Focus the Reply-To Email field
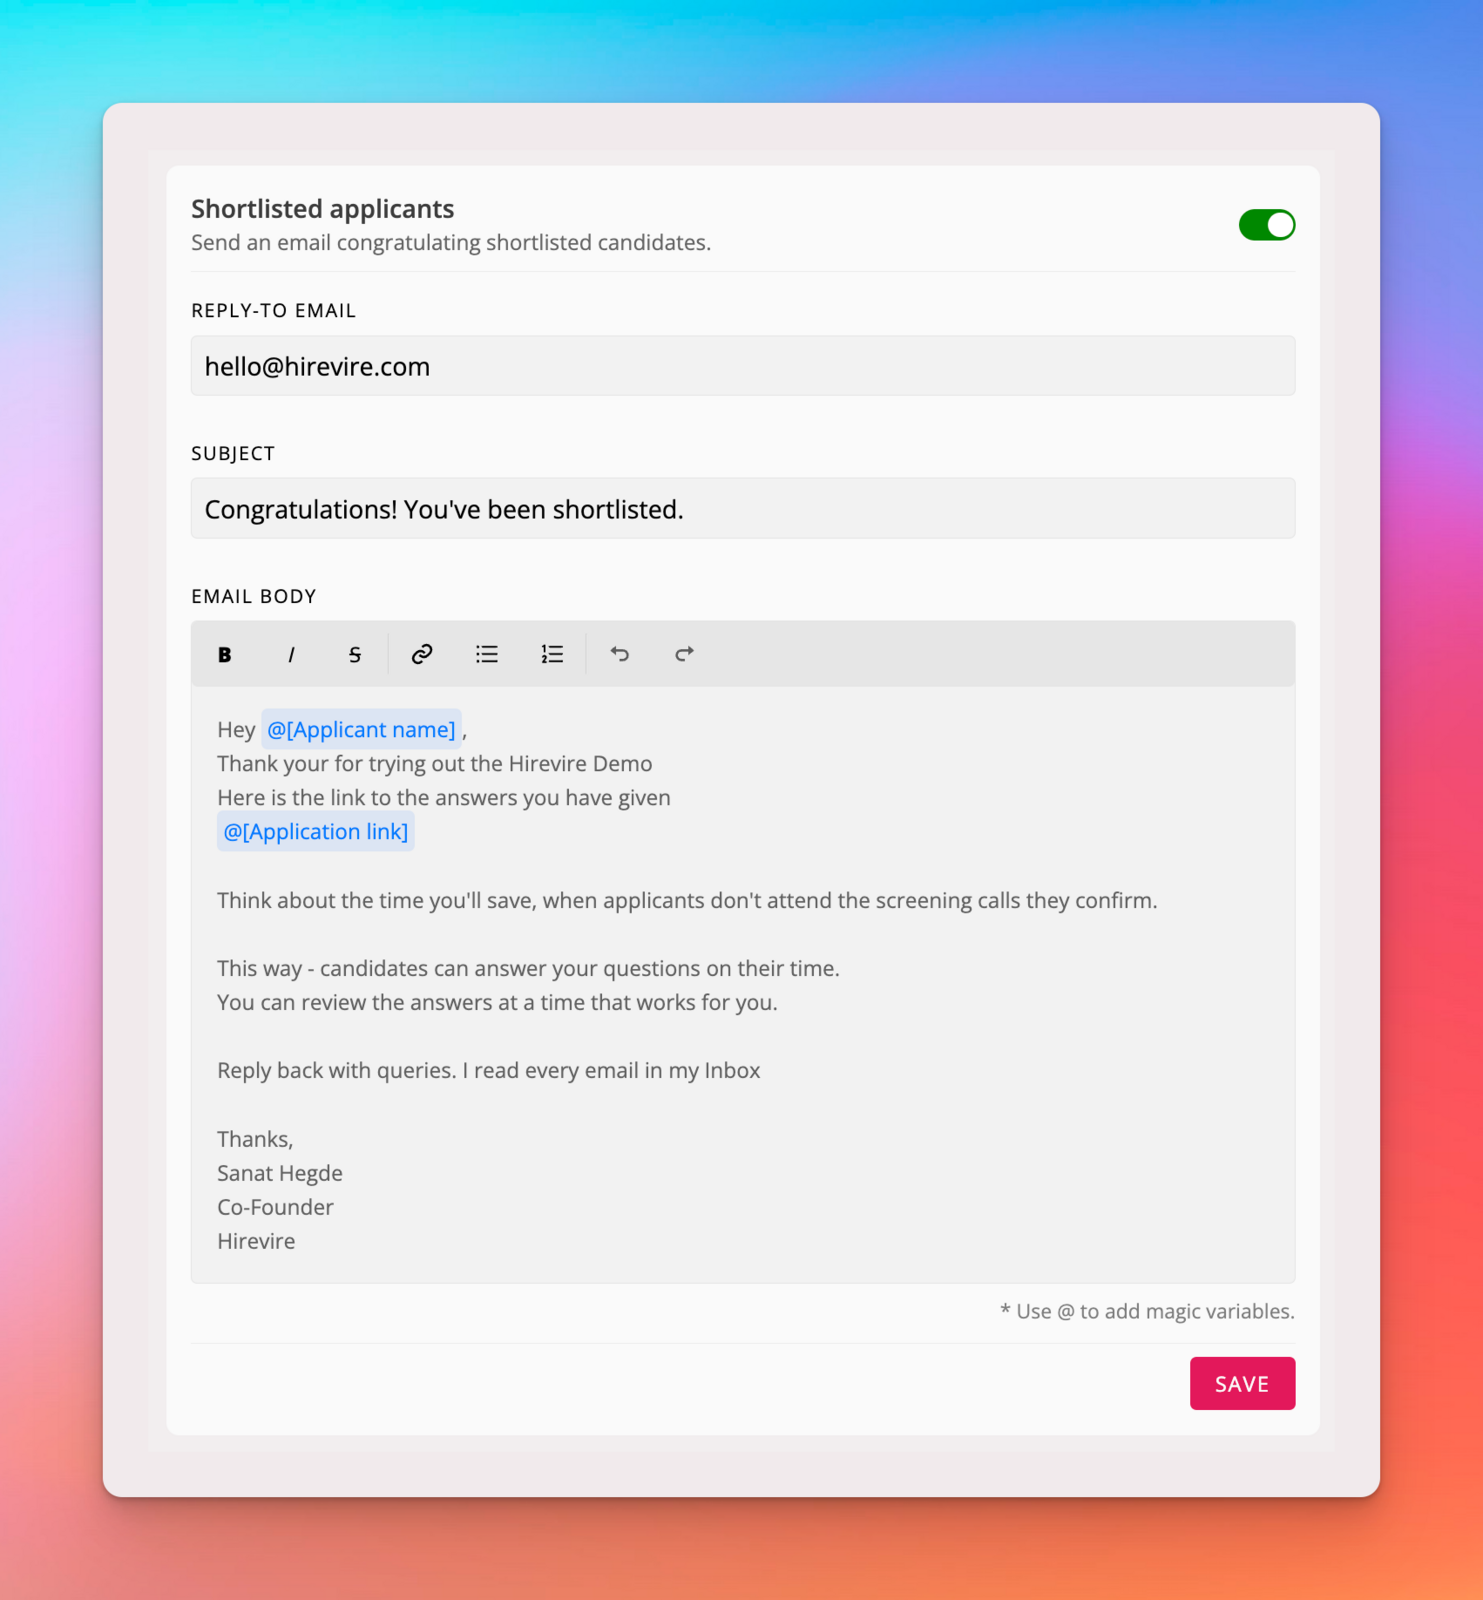 [x=743, y=366]
